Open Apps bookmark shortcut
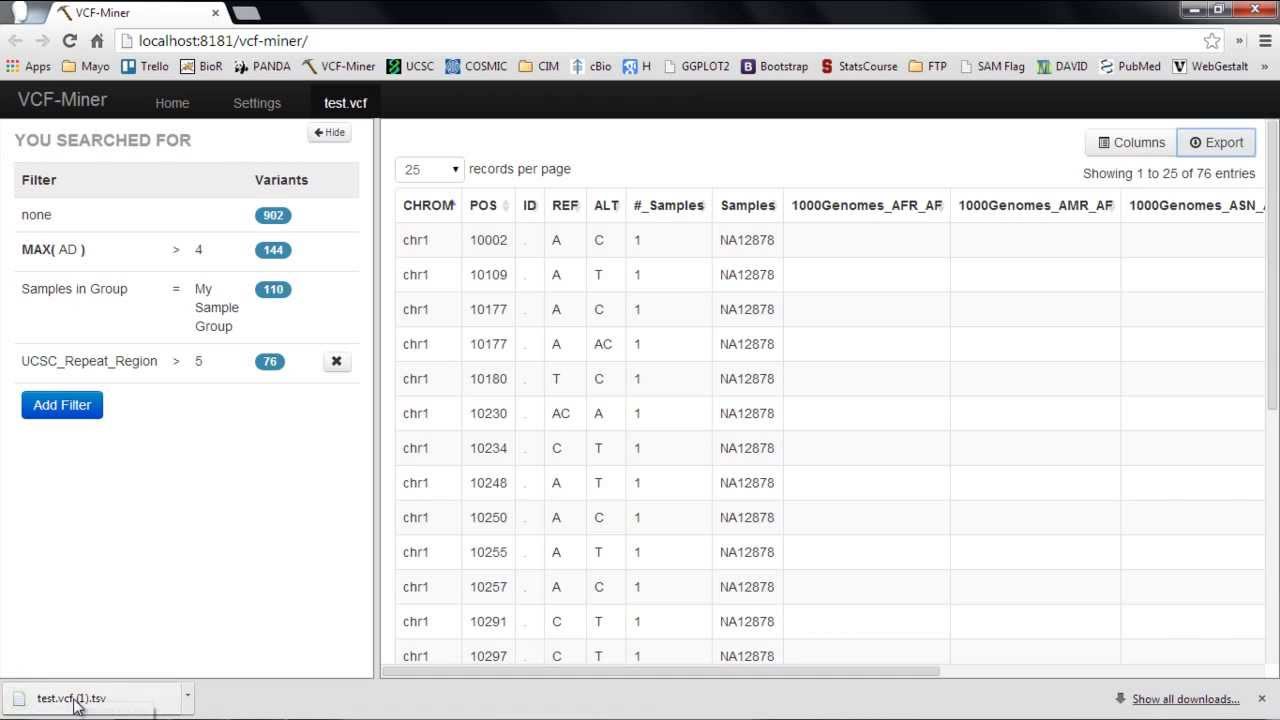Image resolution: width=1280 pixels, height=720 pixels. (x=28, y=66)
